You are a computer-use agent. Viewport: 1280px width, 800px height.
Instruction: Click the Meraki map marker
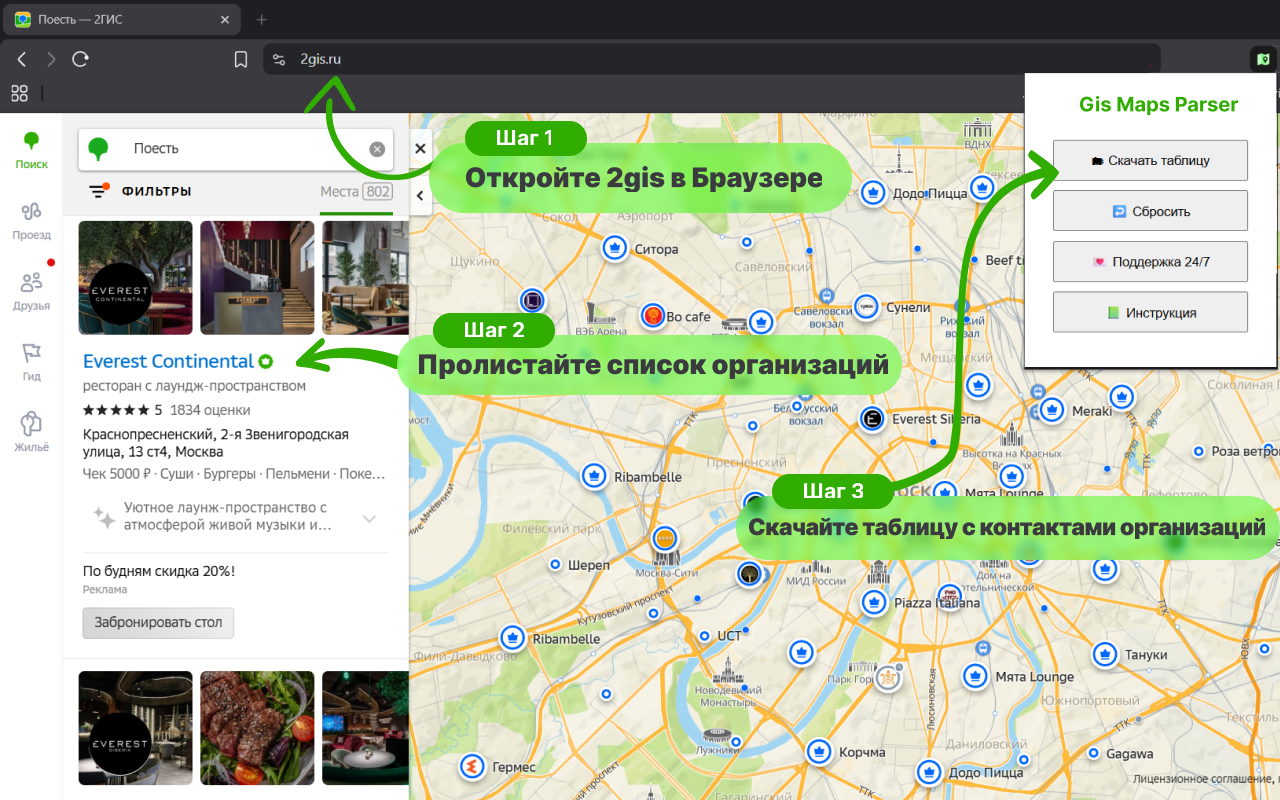1051,410
